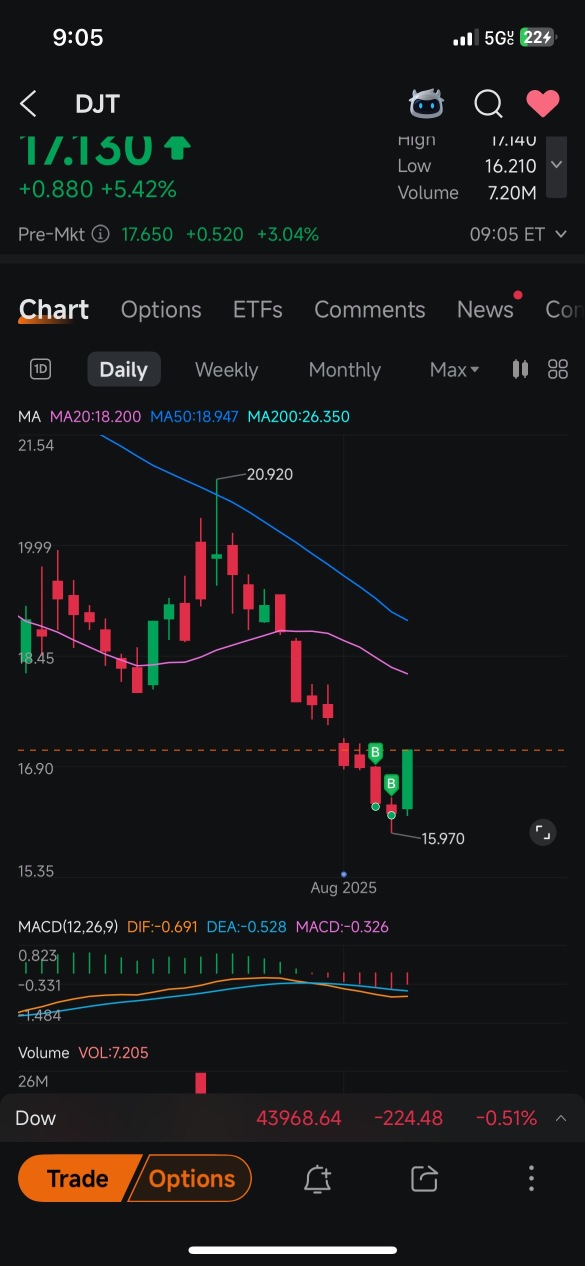
Task: Switch to the ETFs tab
Action: coord(258,310)
